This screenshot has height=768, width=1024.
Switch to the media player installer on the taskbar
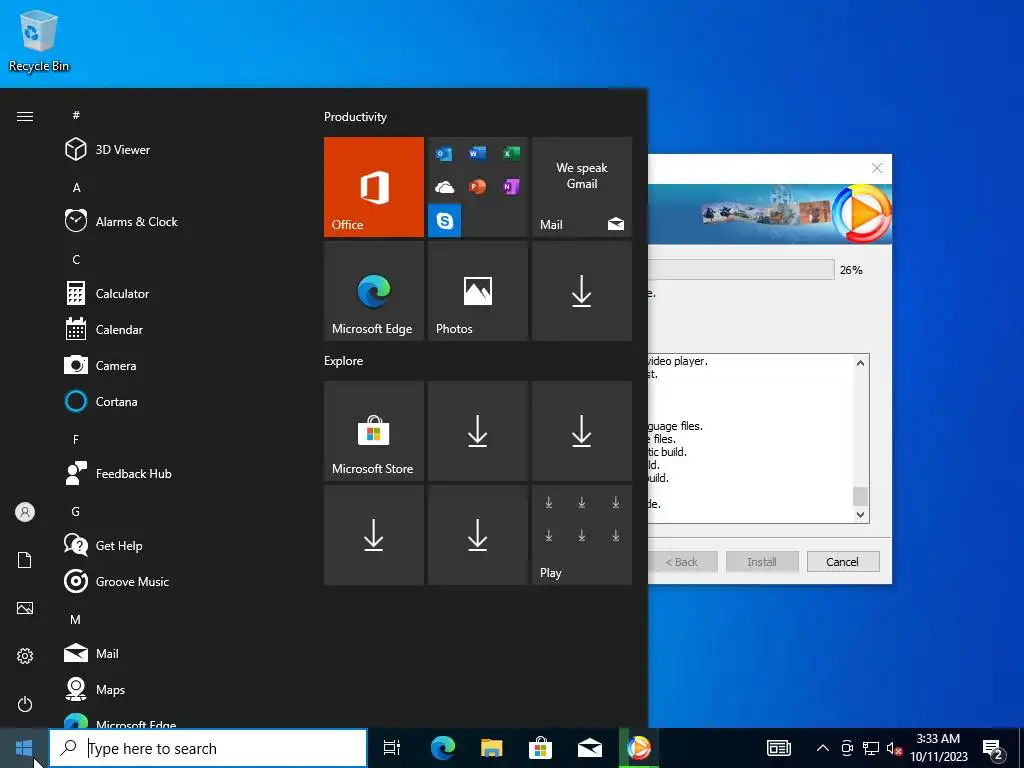click(x=639, y=748)
